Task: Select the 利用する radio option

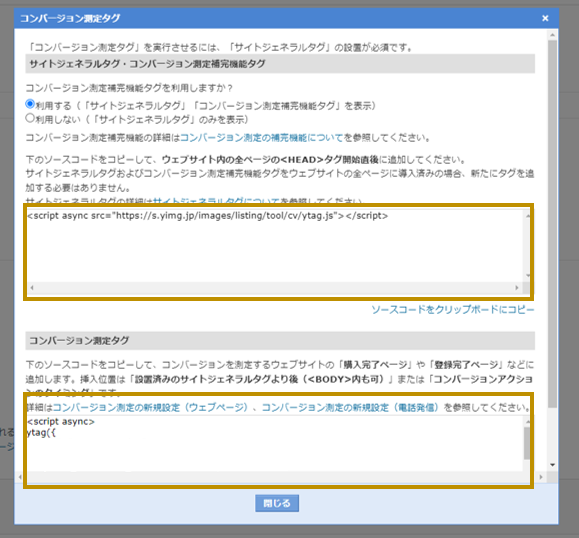Action: coord(30,104)
